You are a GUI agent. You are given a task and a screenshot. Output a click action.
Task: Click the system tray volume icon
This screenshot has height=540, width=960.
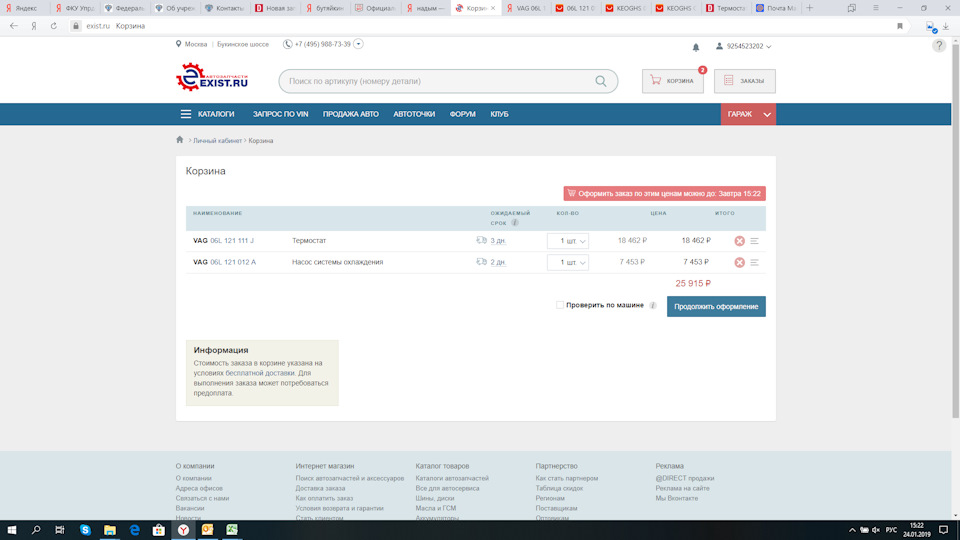(x=876, y=530)
